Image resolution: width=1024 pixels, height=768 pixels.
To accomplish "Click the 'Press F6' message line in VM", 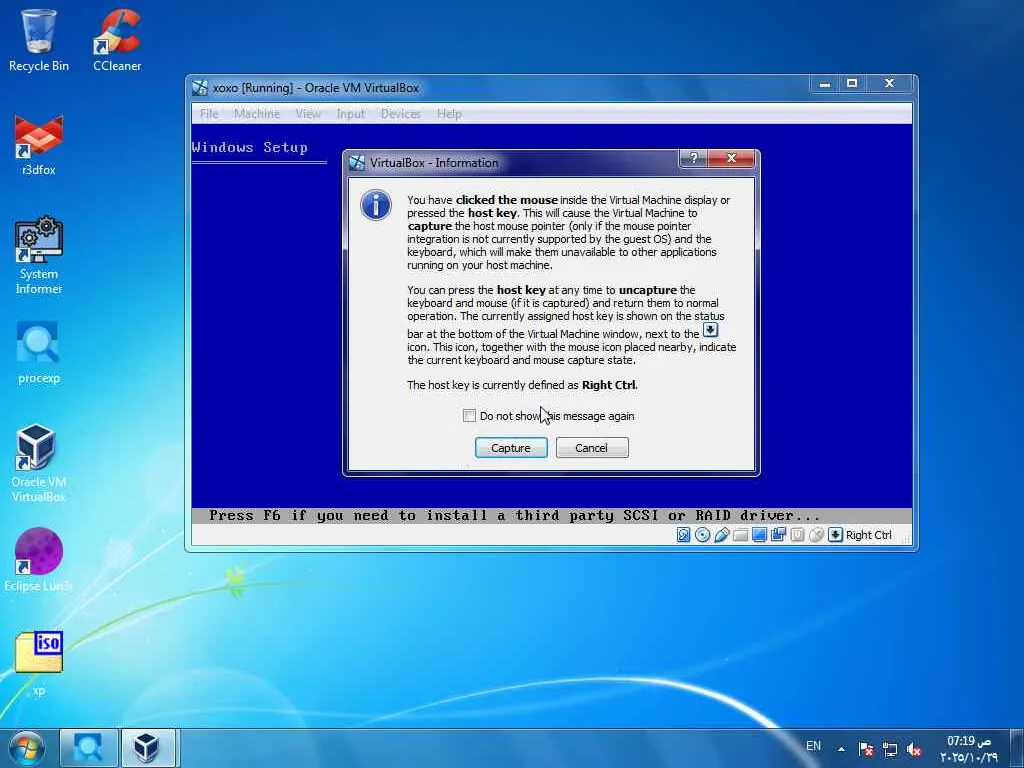I will click(514, 515).
